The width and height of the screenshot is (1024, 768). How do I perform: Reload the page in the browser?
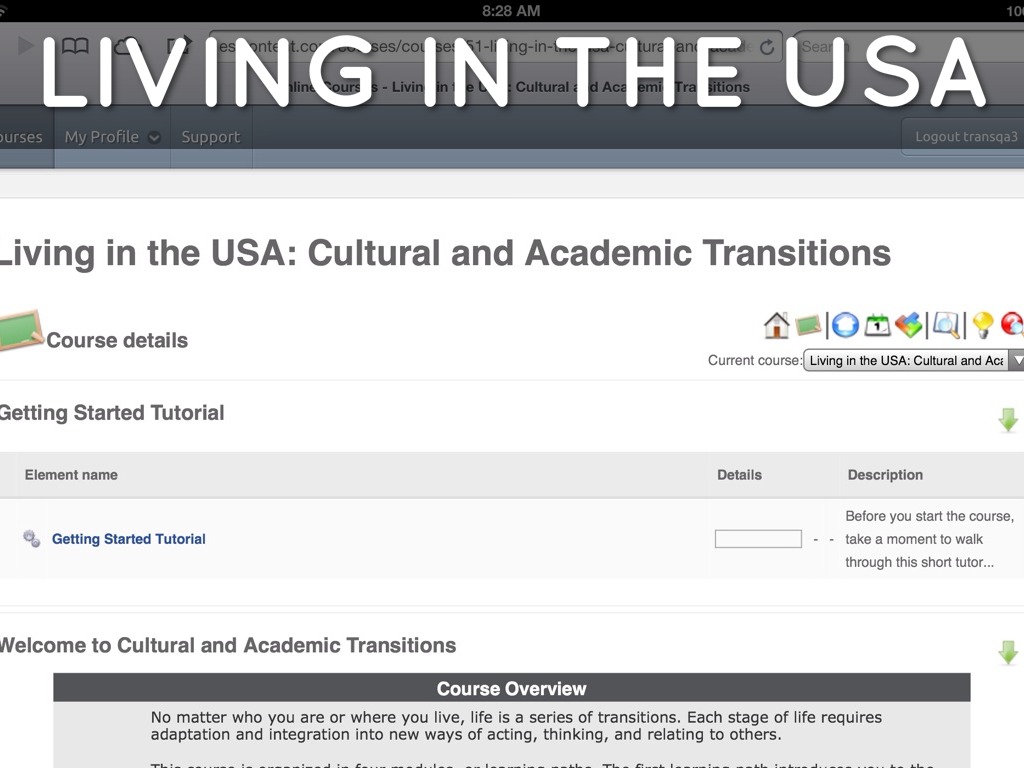click(x=767, y=47)
